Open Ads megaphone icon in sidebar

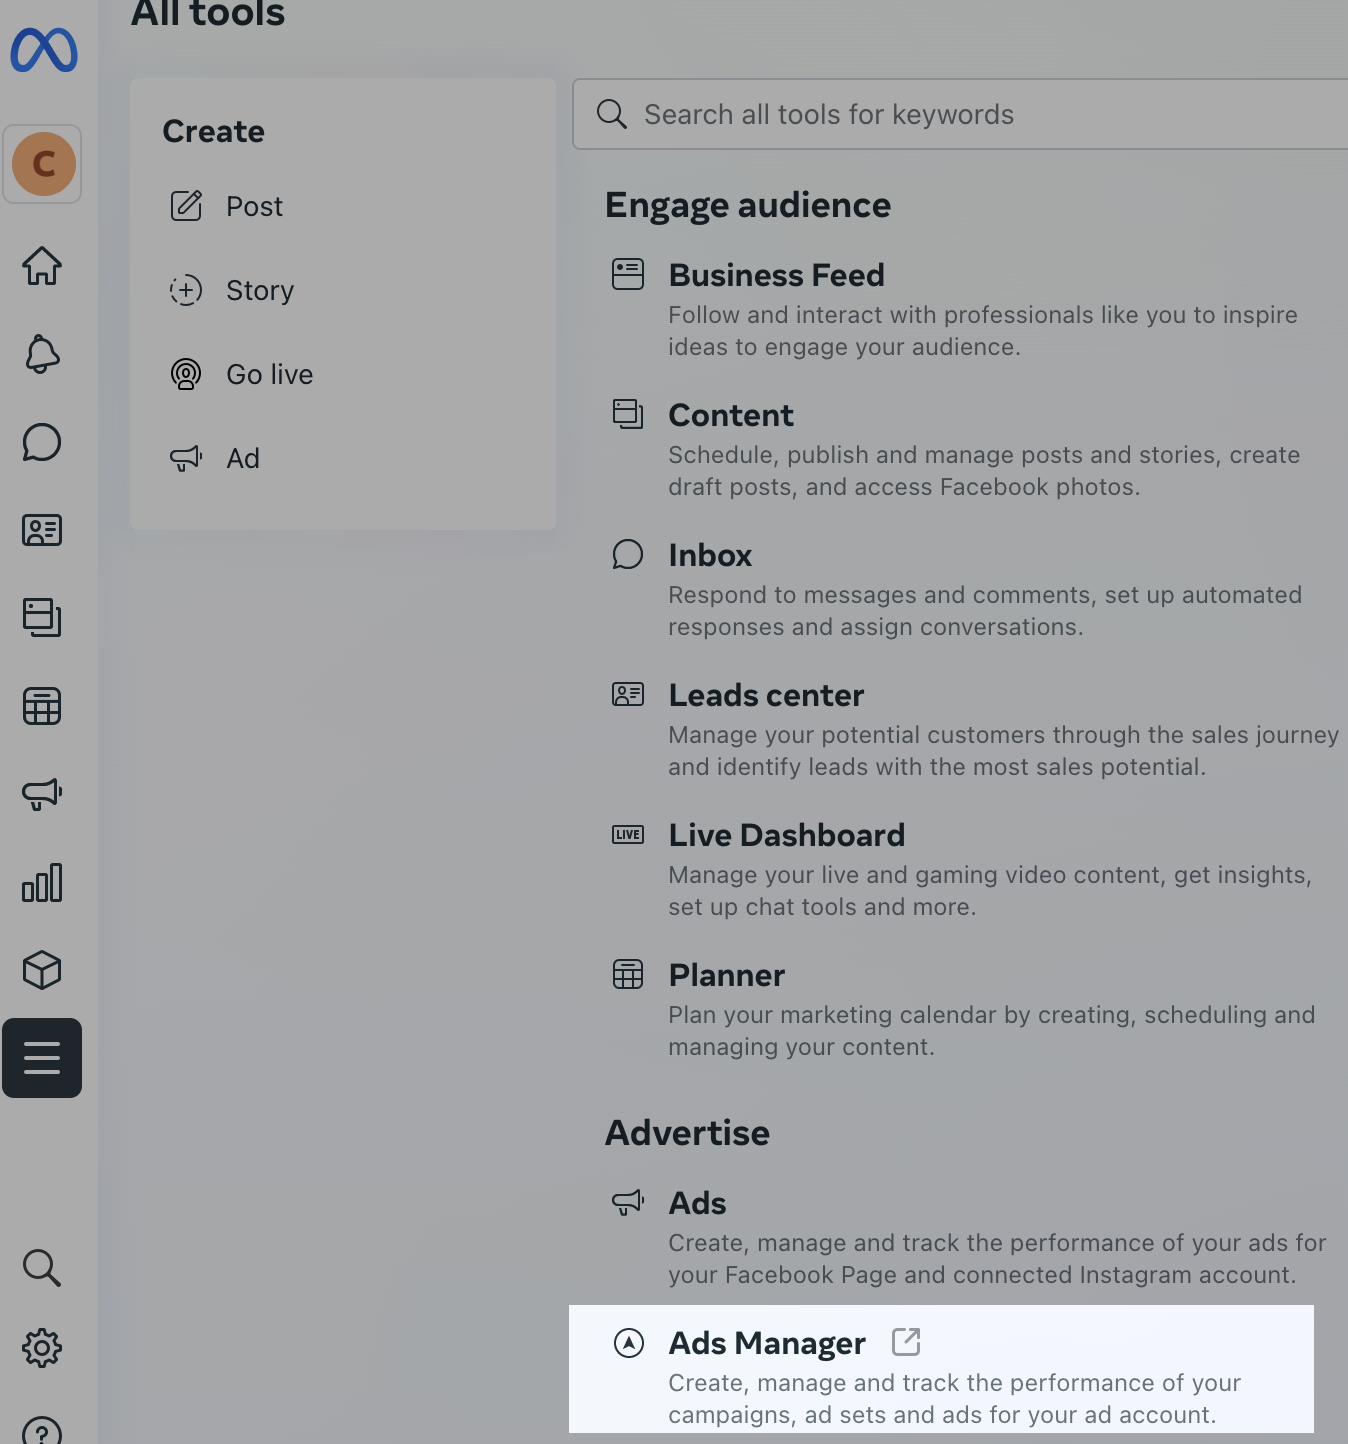coord(42,794)
